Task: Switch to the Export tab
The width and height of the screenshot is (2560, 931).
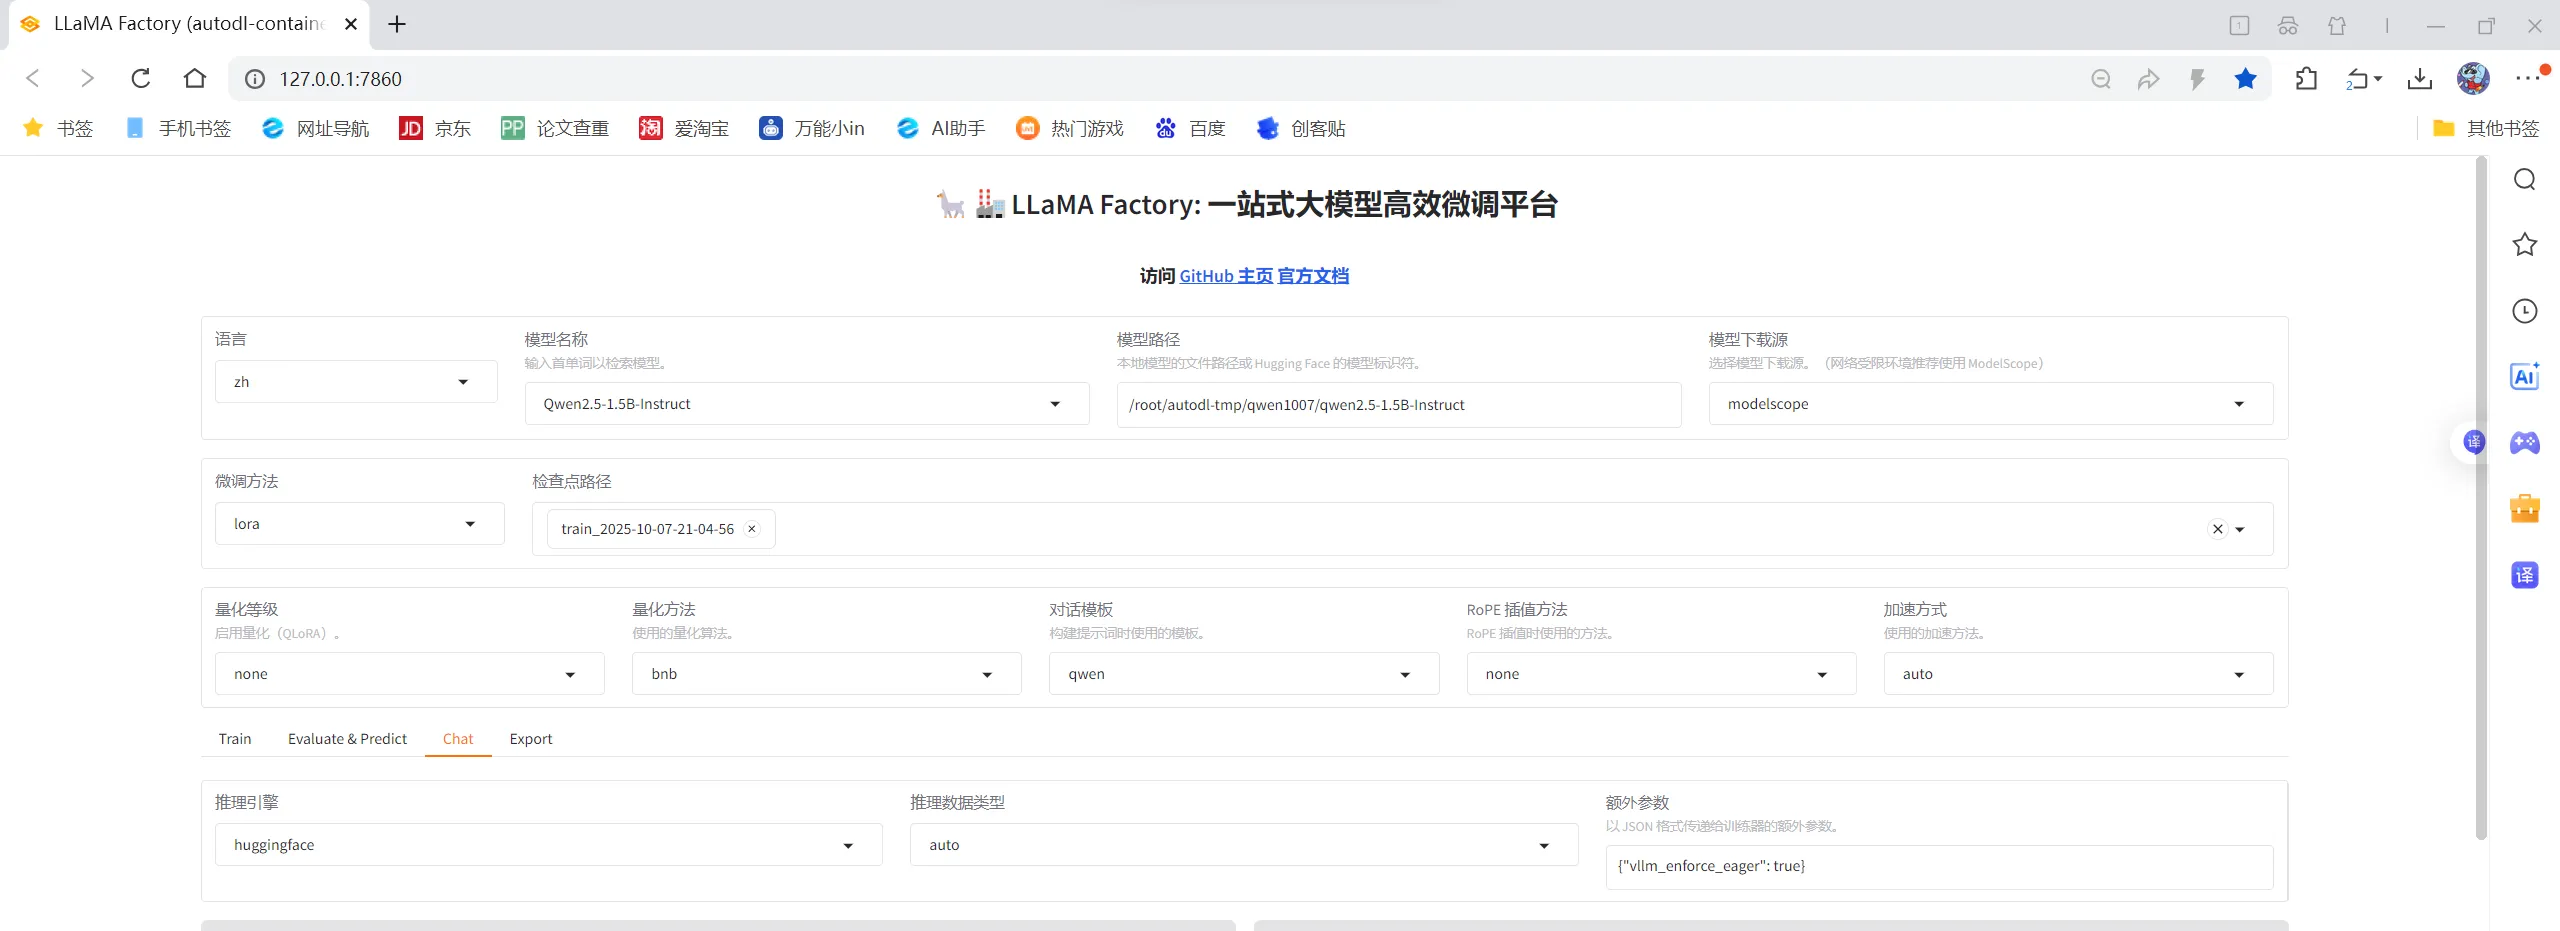Action: (531, 739)
